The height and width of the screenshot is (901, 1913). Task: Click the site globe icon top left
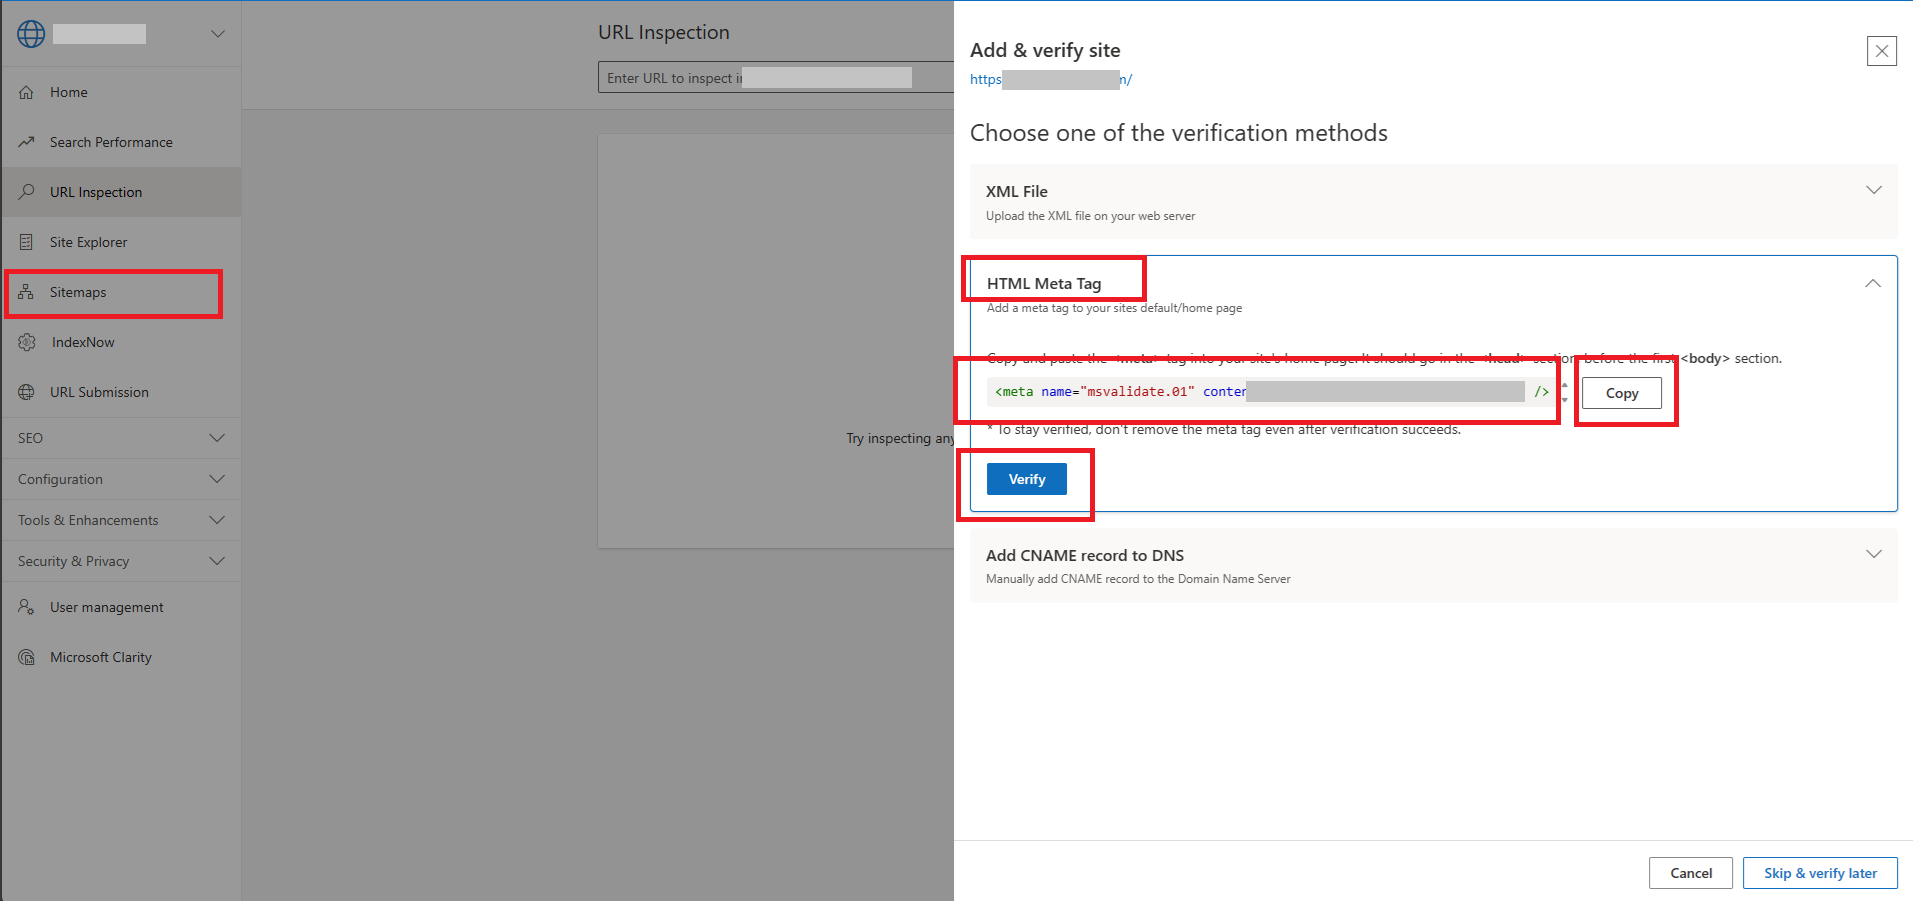(30, 32)
